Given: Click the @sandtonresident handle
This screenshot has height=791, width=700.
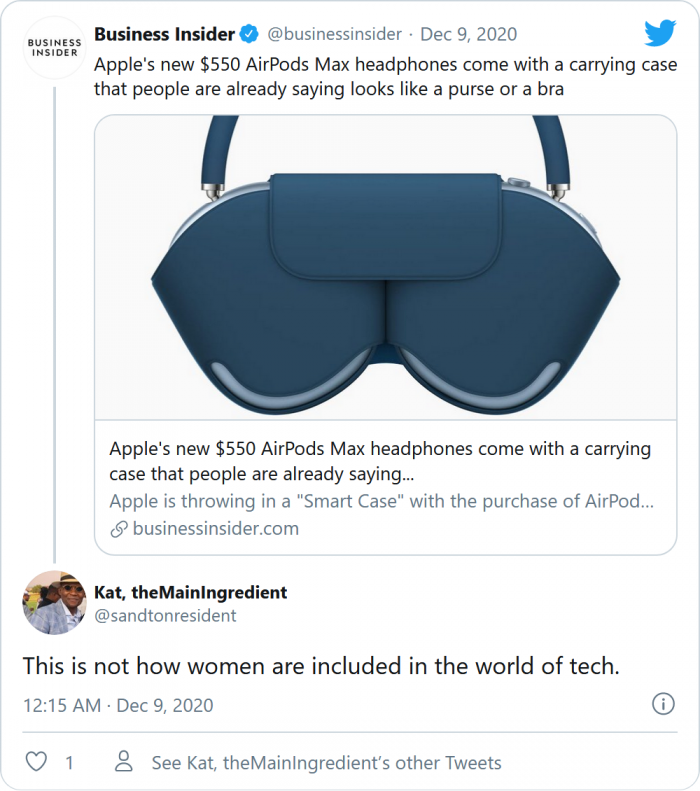Looking at the screenshot, I should click(x=165, y=616).
